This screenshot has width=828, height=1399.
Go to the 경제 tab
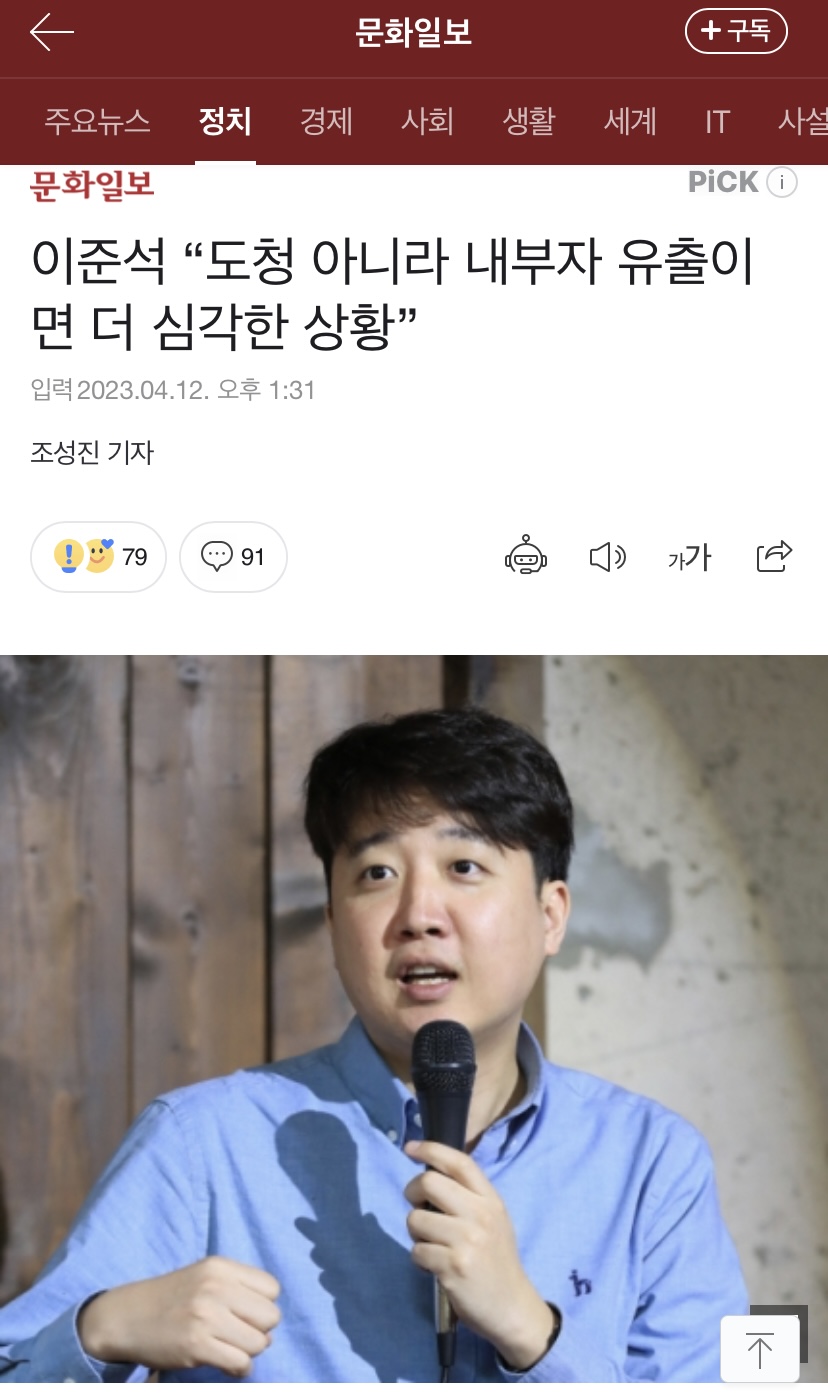pyautogui.click(x=327, y=122)
